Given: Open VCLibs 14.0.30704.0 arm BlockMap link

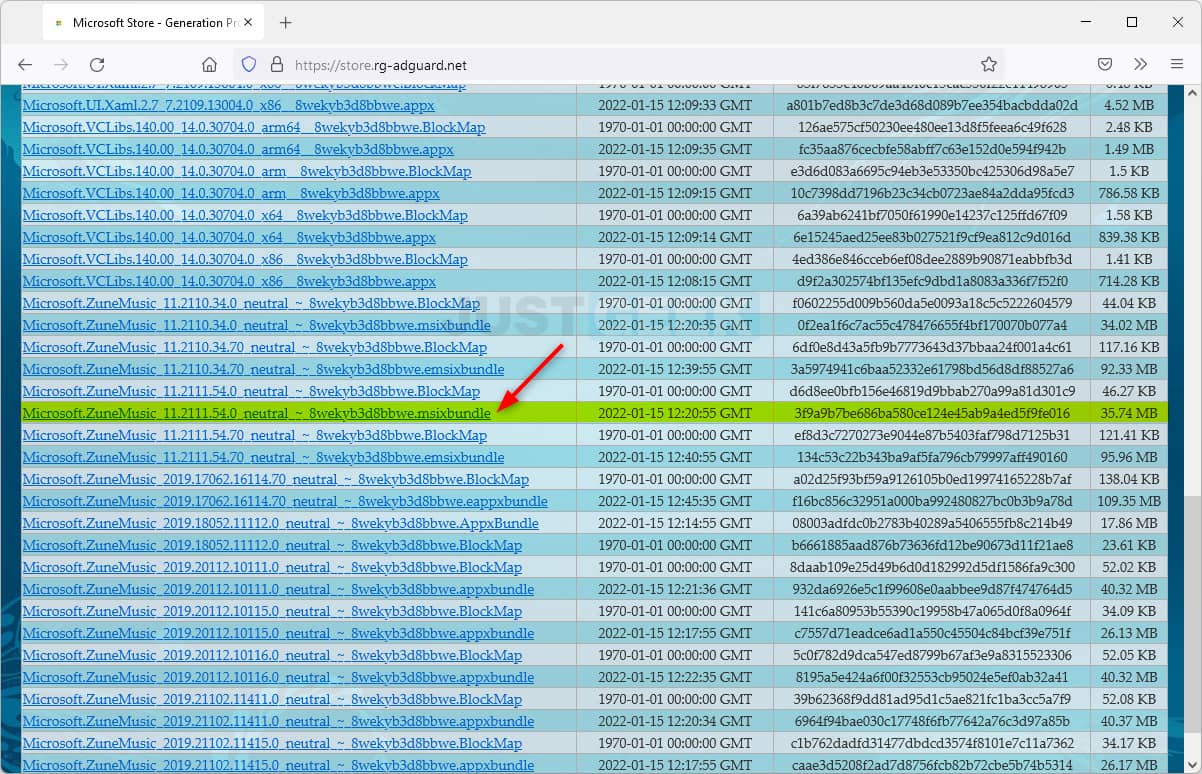Looking at the screenshot, I should tap(247, 171).
